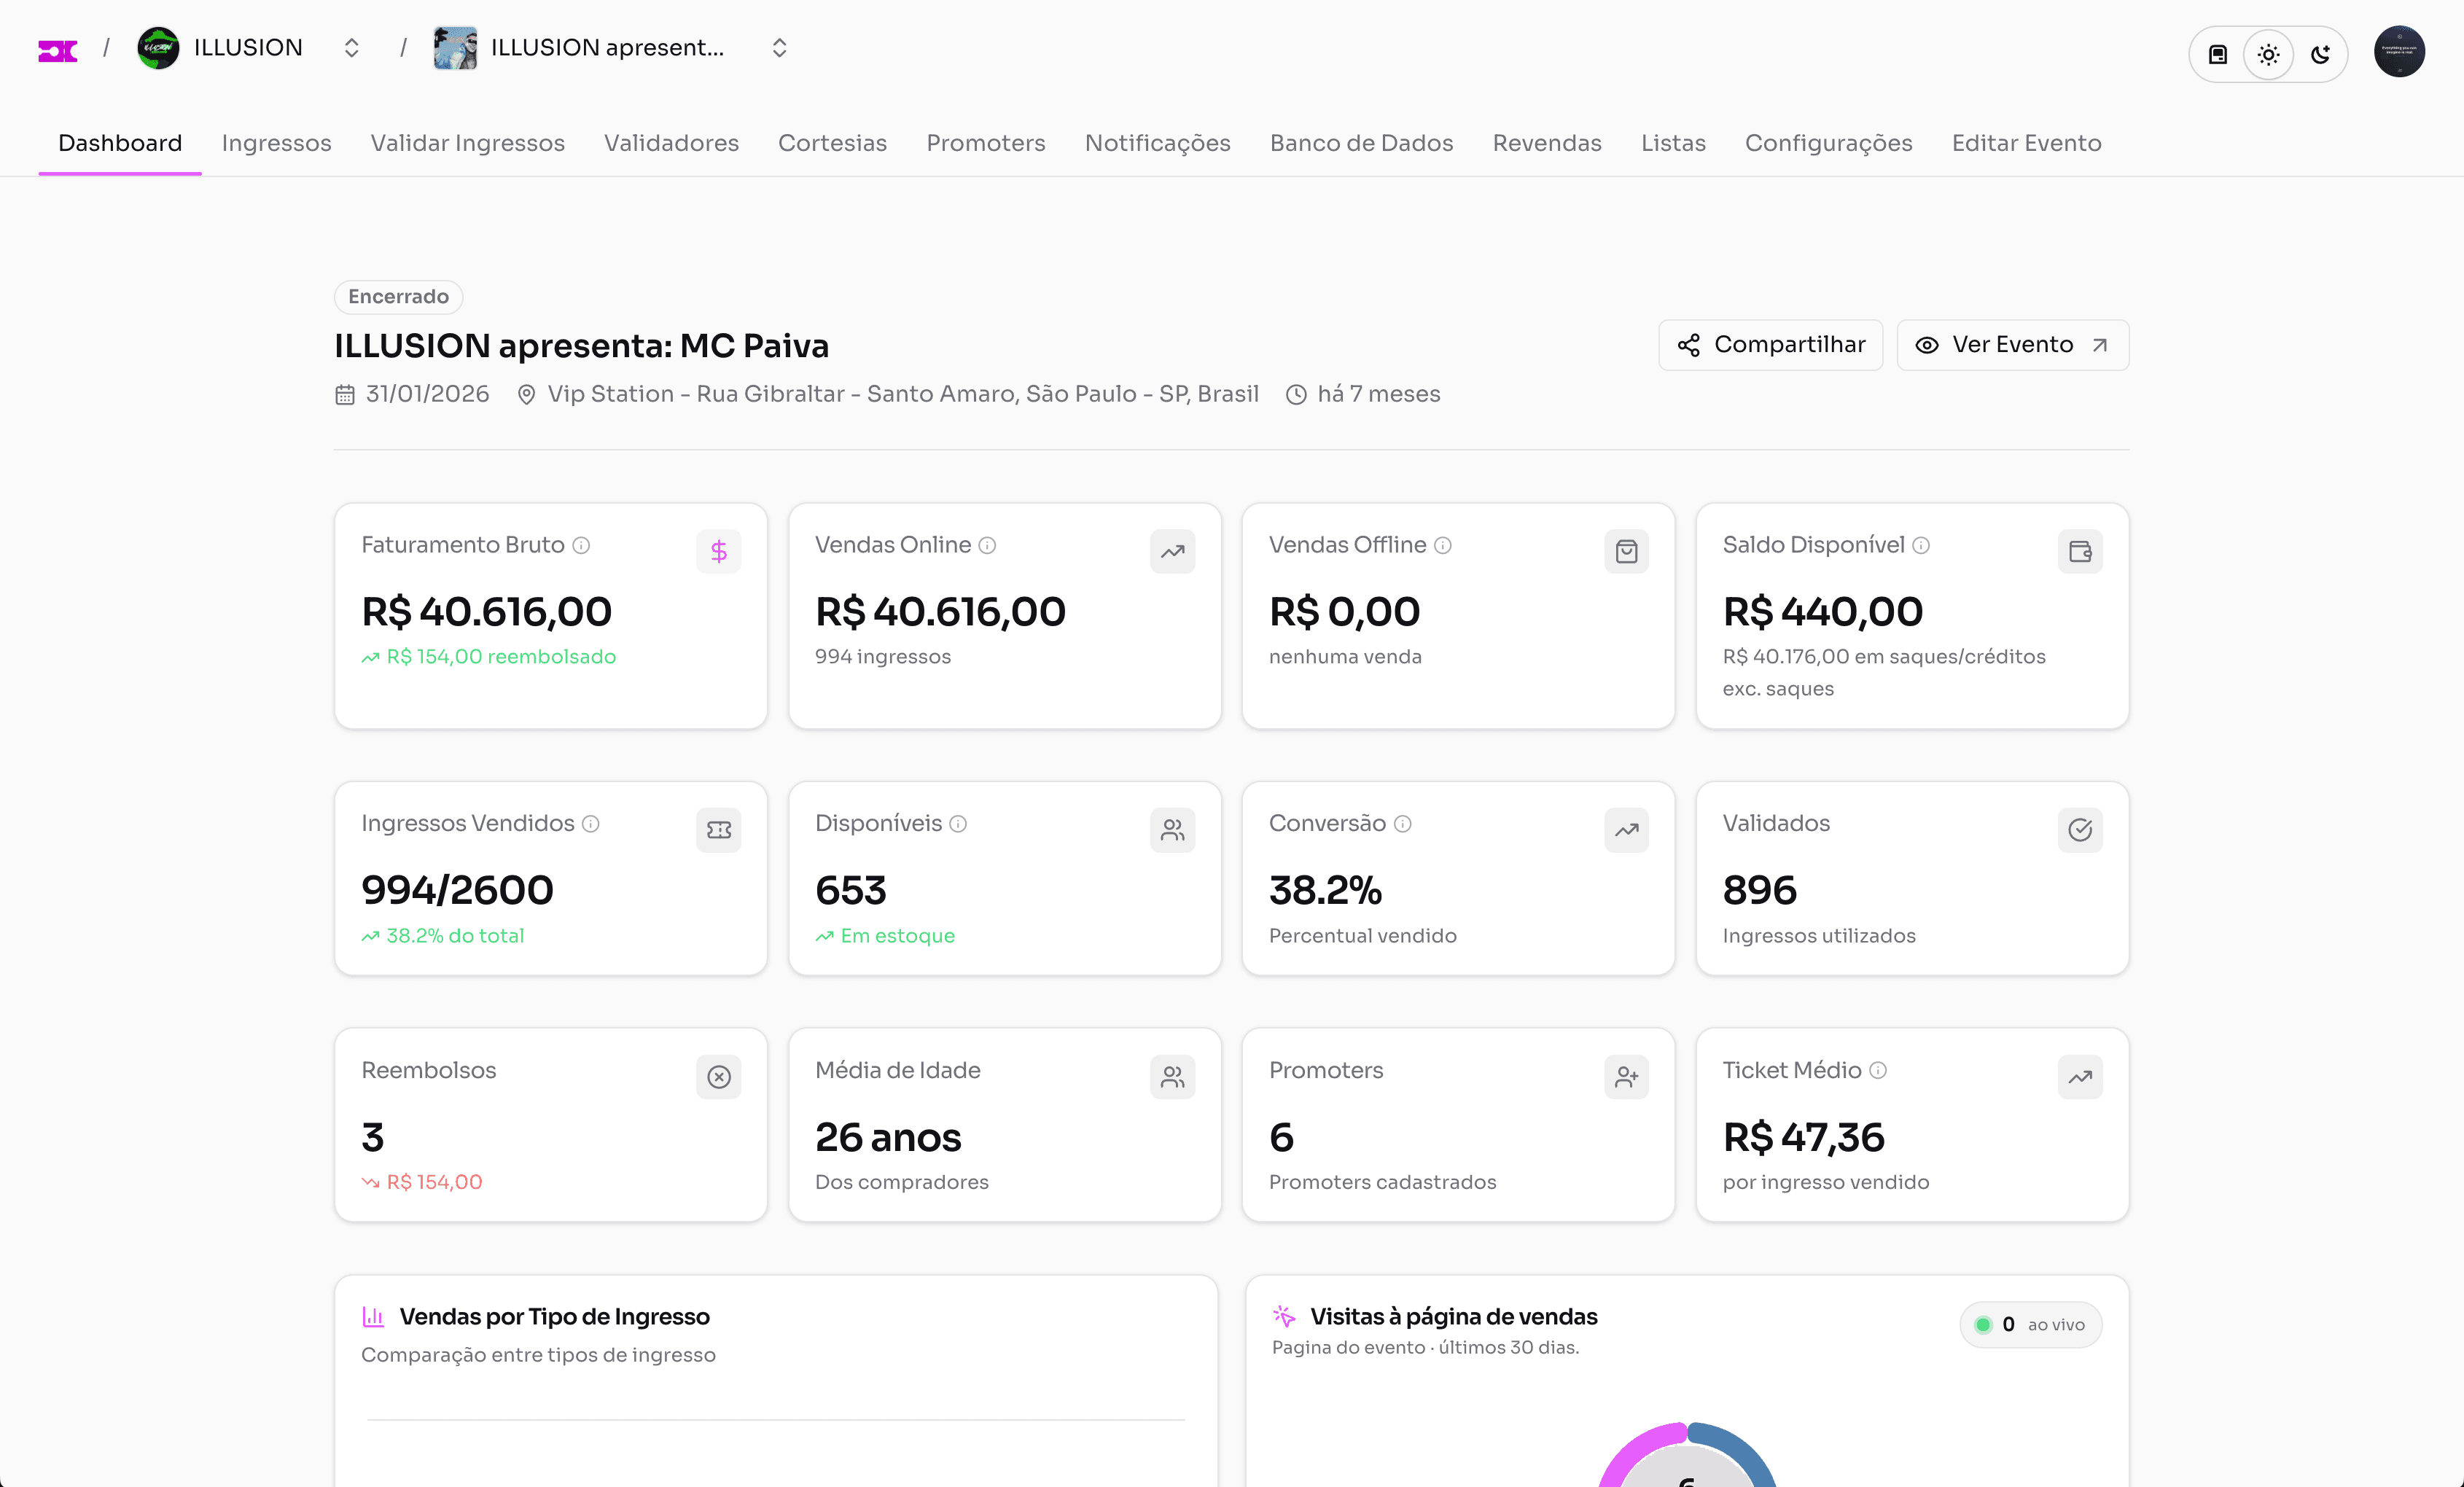The image size is (2464, 1487).
Task: Click the calendar icon beside 31/01/2026
Action: pos(344,395)
